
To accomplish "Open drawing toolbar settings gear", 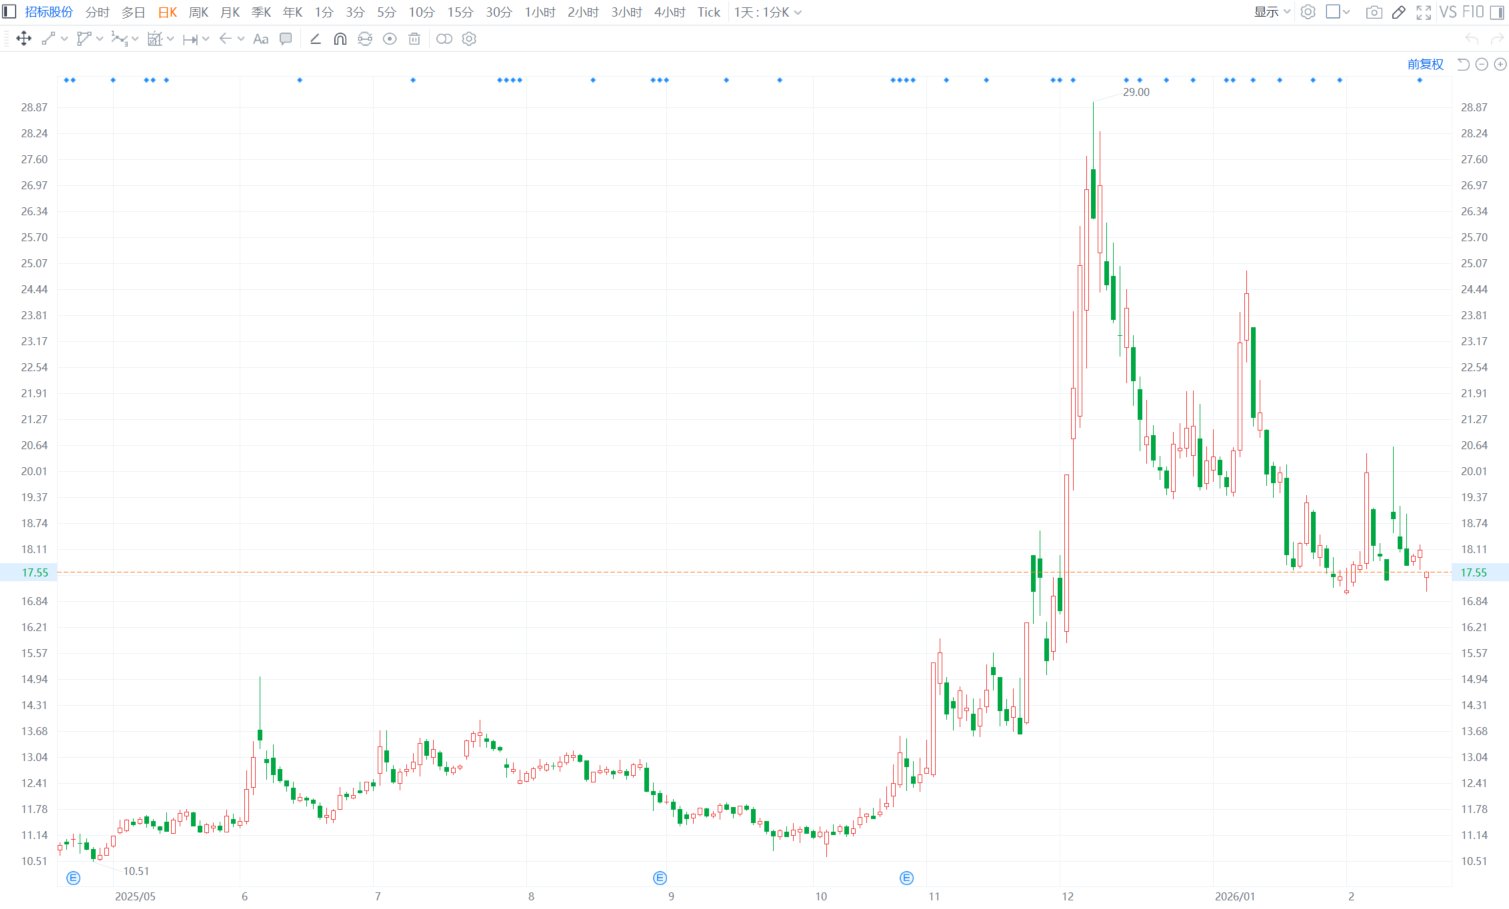I will coord(469,39).
